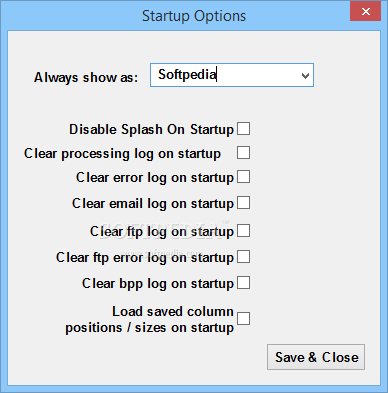This screenshot has height=393, width=388.
Task: Tick the Clear processing log on startup checkbox
Action: [243, 153]
